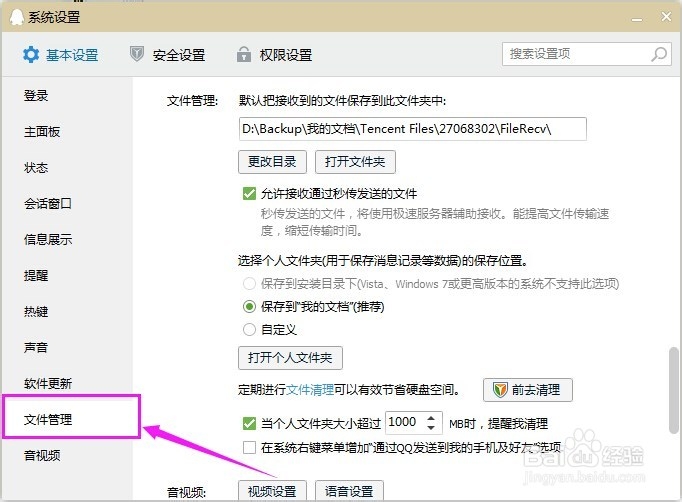Image resolution: width=682 pixels, height=502 pixels.
Task: Open the 登录 sidebar section
Action: tap(36, 96)
